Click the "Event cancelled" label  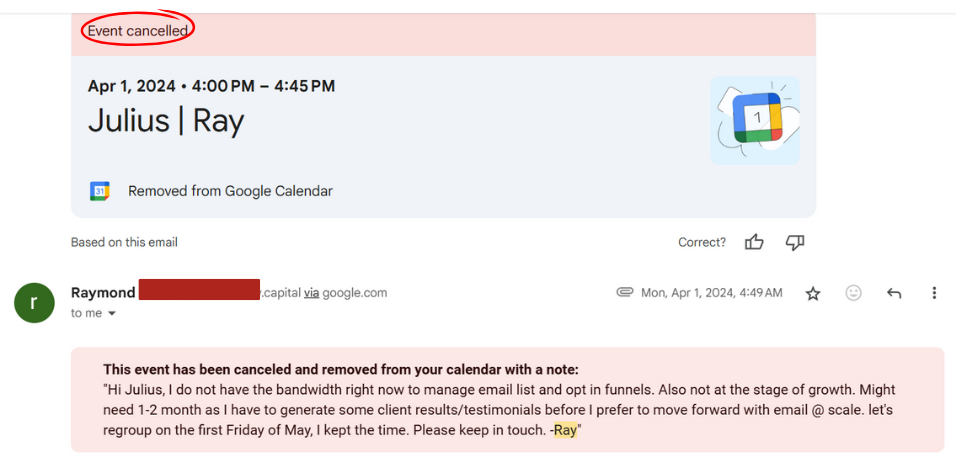(137, 31)
